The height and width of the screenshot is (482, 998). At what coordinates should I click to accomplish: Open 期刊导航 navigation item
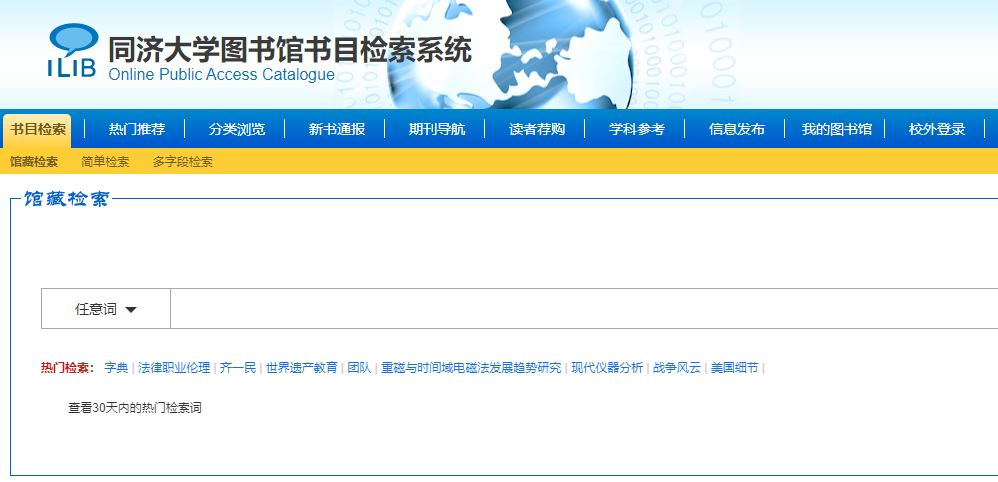coord(437,129)
